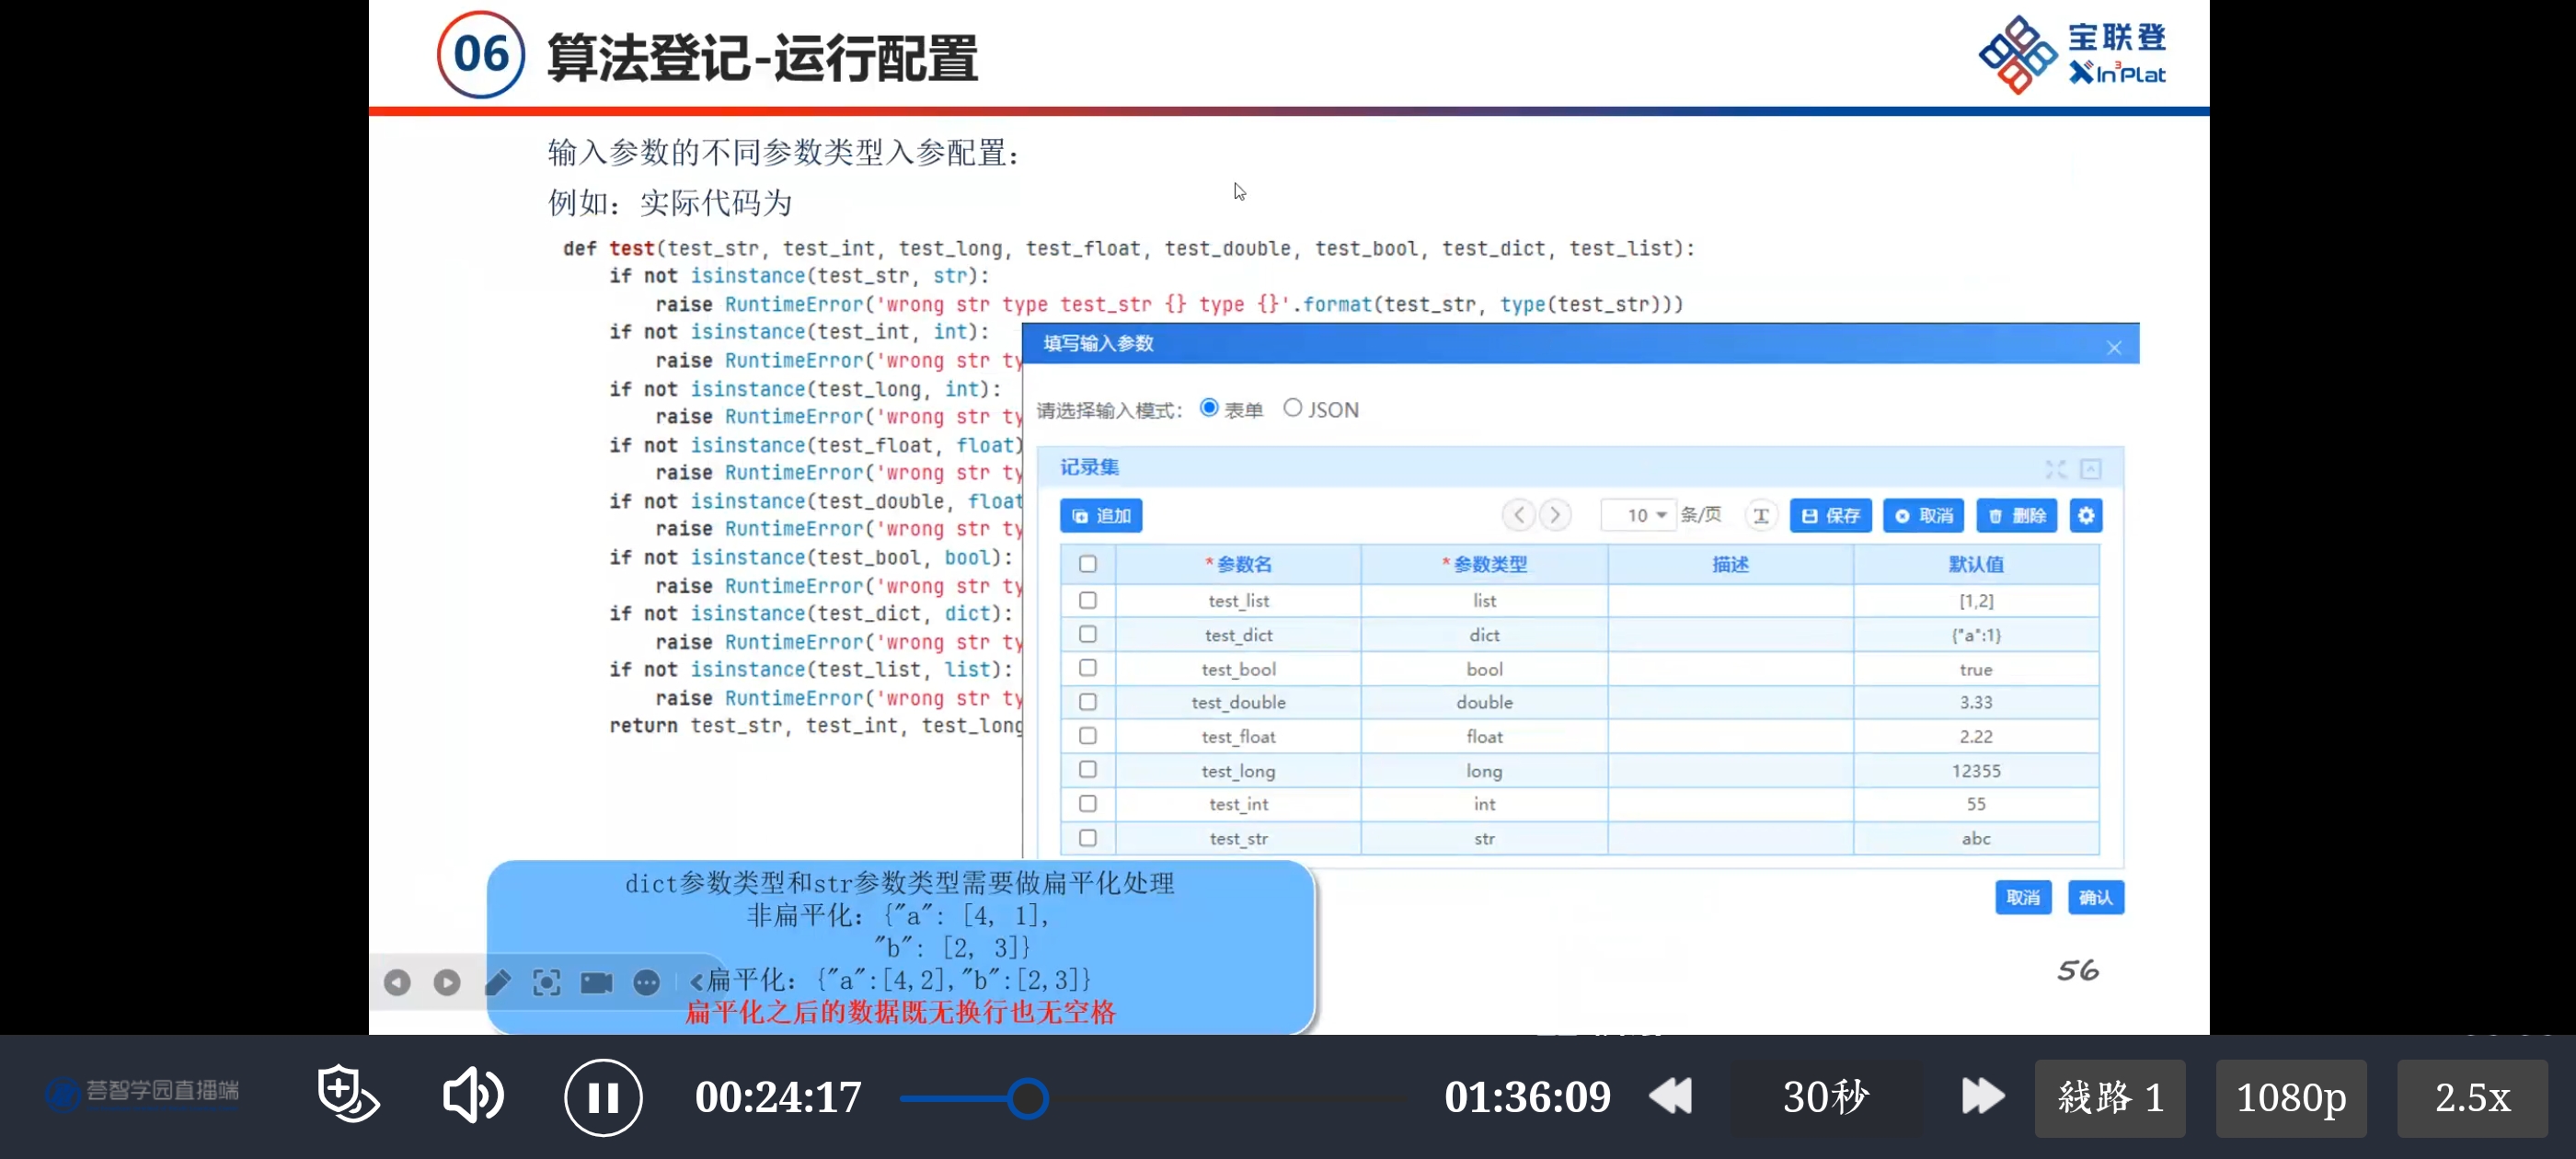The width and height of the screenshot is (2576, 1159).
Task: Switch the 線路 1 line option
Action: click(2110, 1098)
